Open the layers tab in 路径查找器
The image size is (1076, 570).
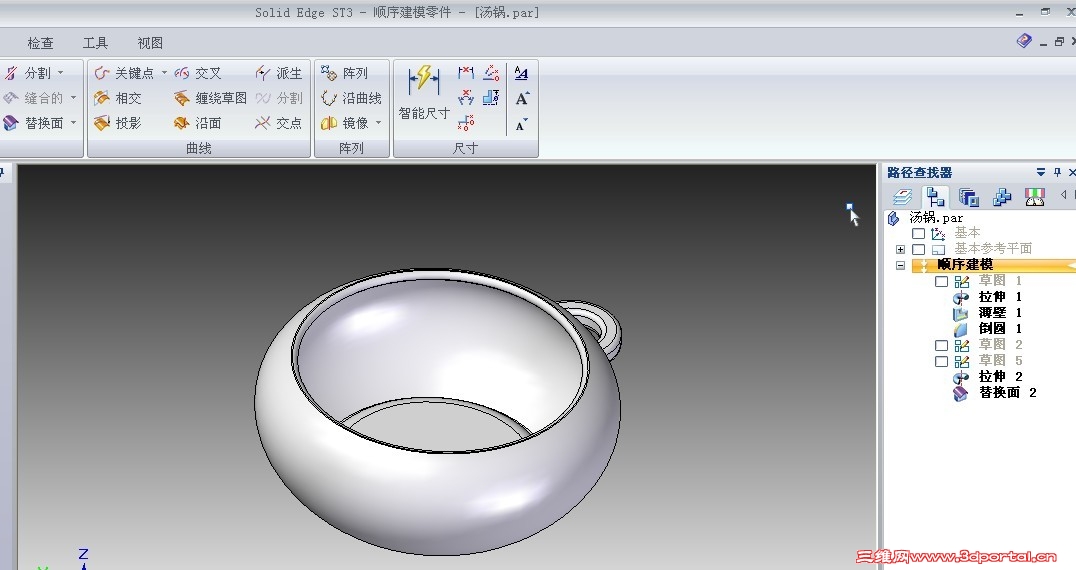(902, 198)
